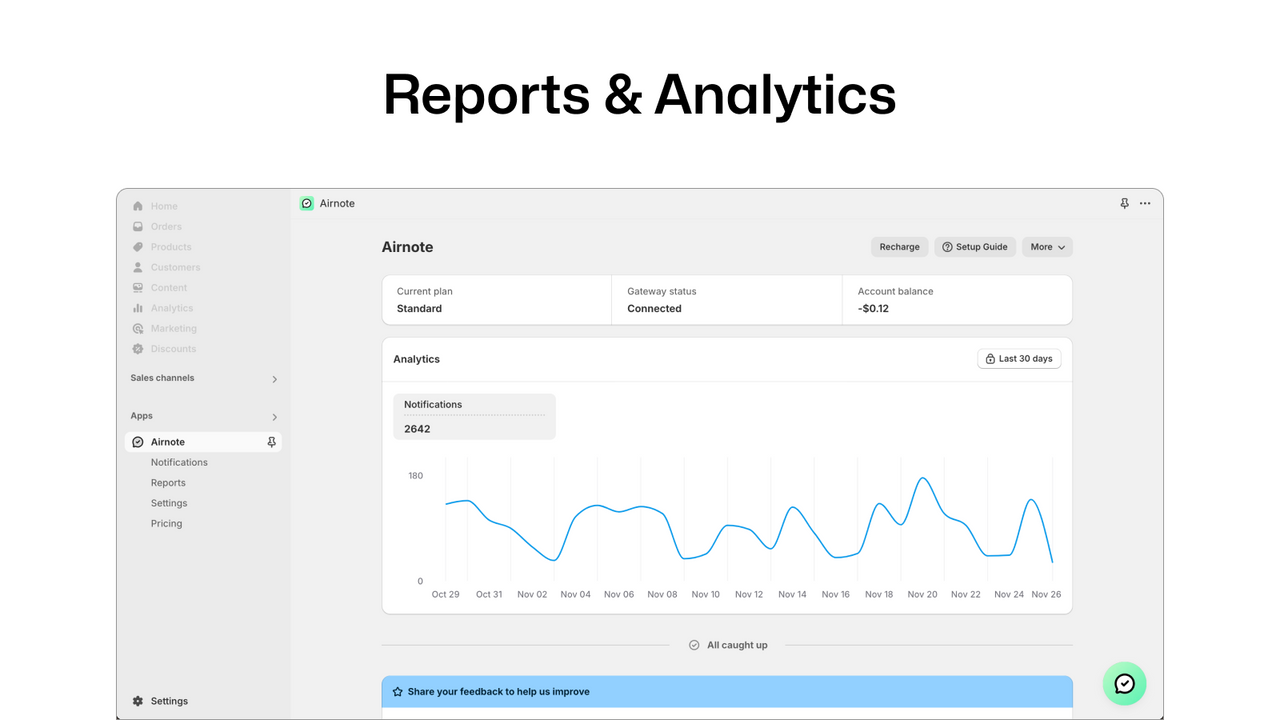Open the Setup Guide

tap(975, 247)
